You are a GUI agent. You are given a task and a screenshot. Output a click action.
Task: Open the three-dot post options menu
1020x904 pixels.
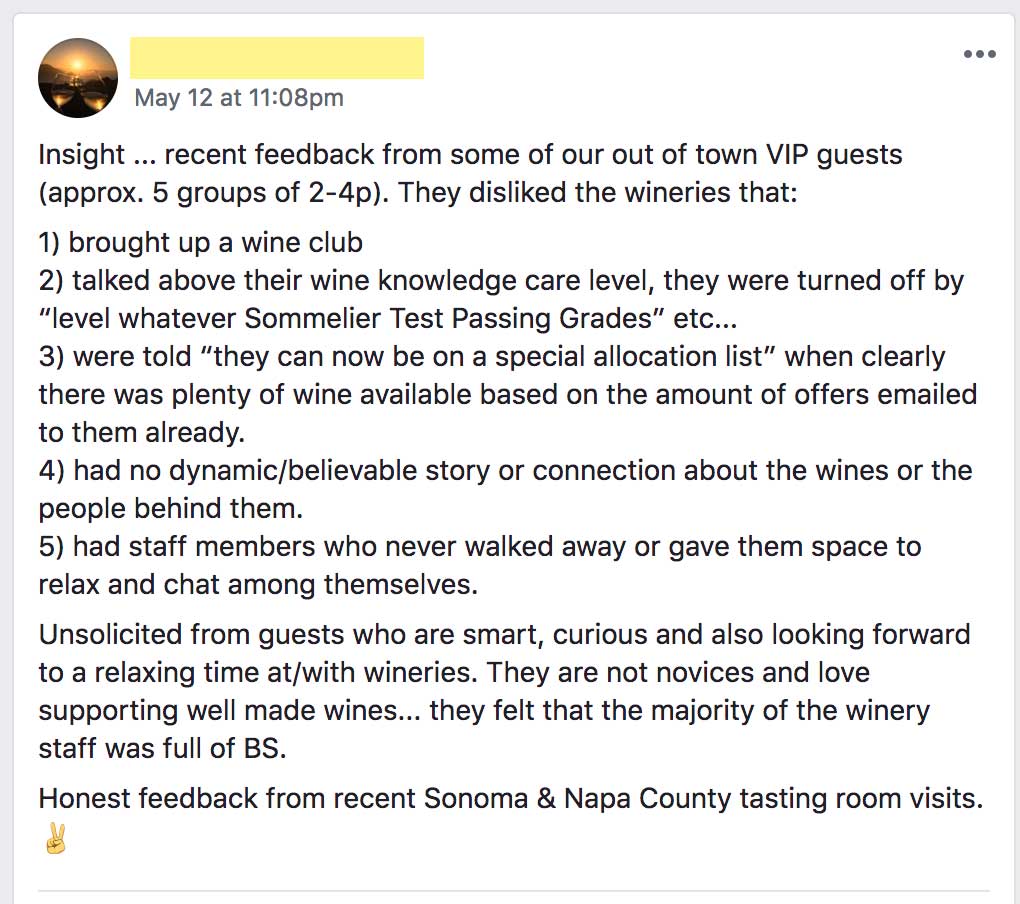tap(980, 54)
